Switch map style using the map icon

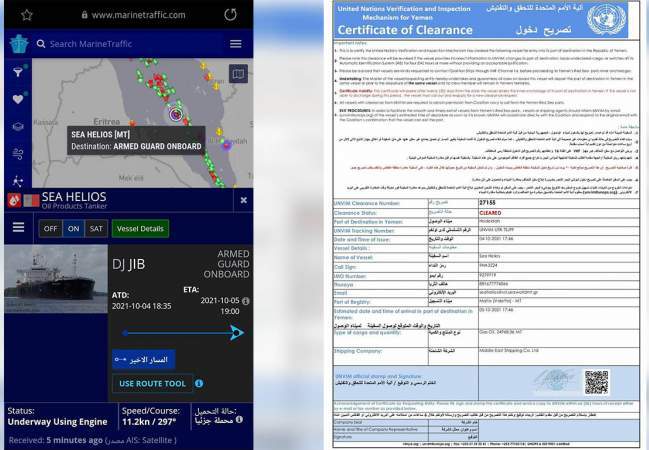click(x=238, y=74)
